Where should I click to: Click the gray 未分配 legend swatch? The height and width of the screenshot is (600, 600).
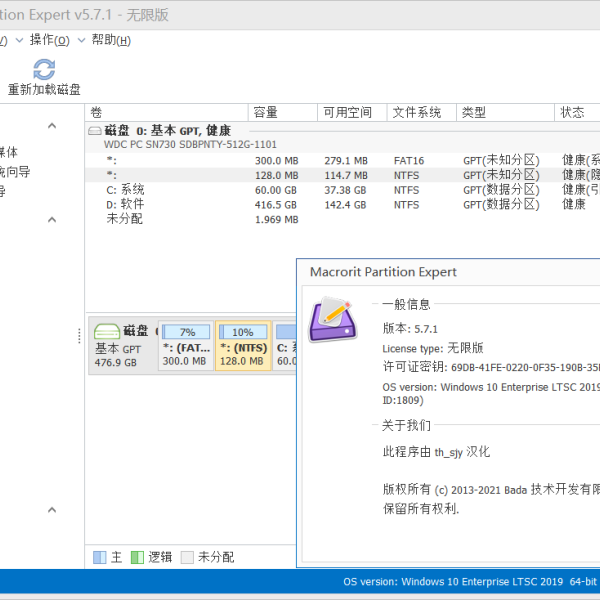[x=187, y=557]
